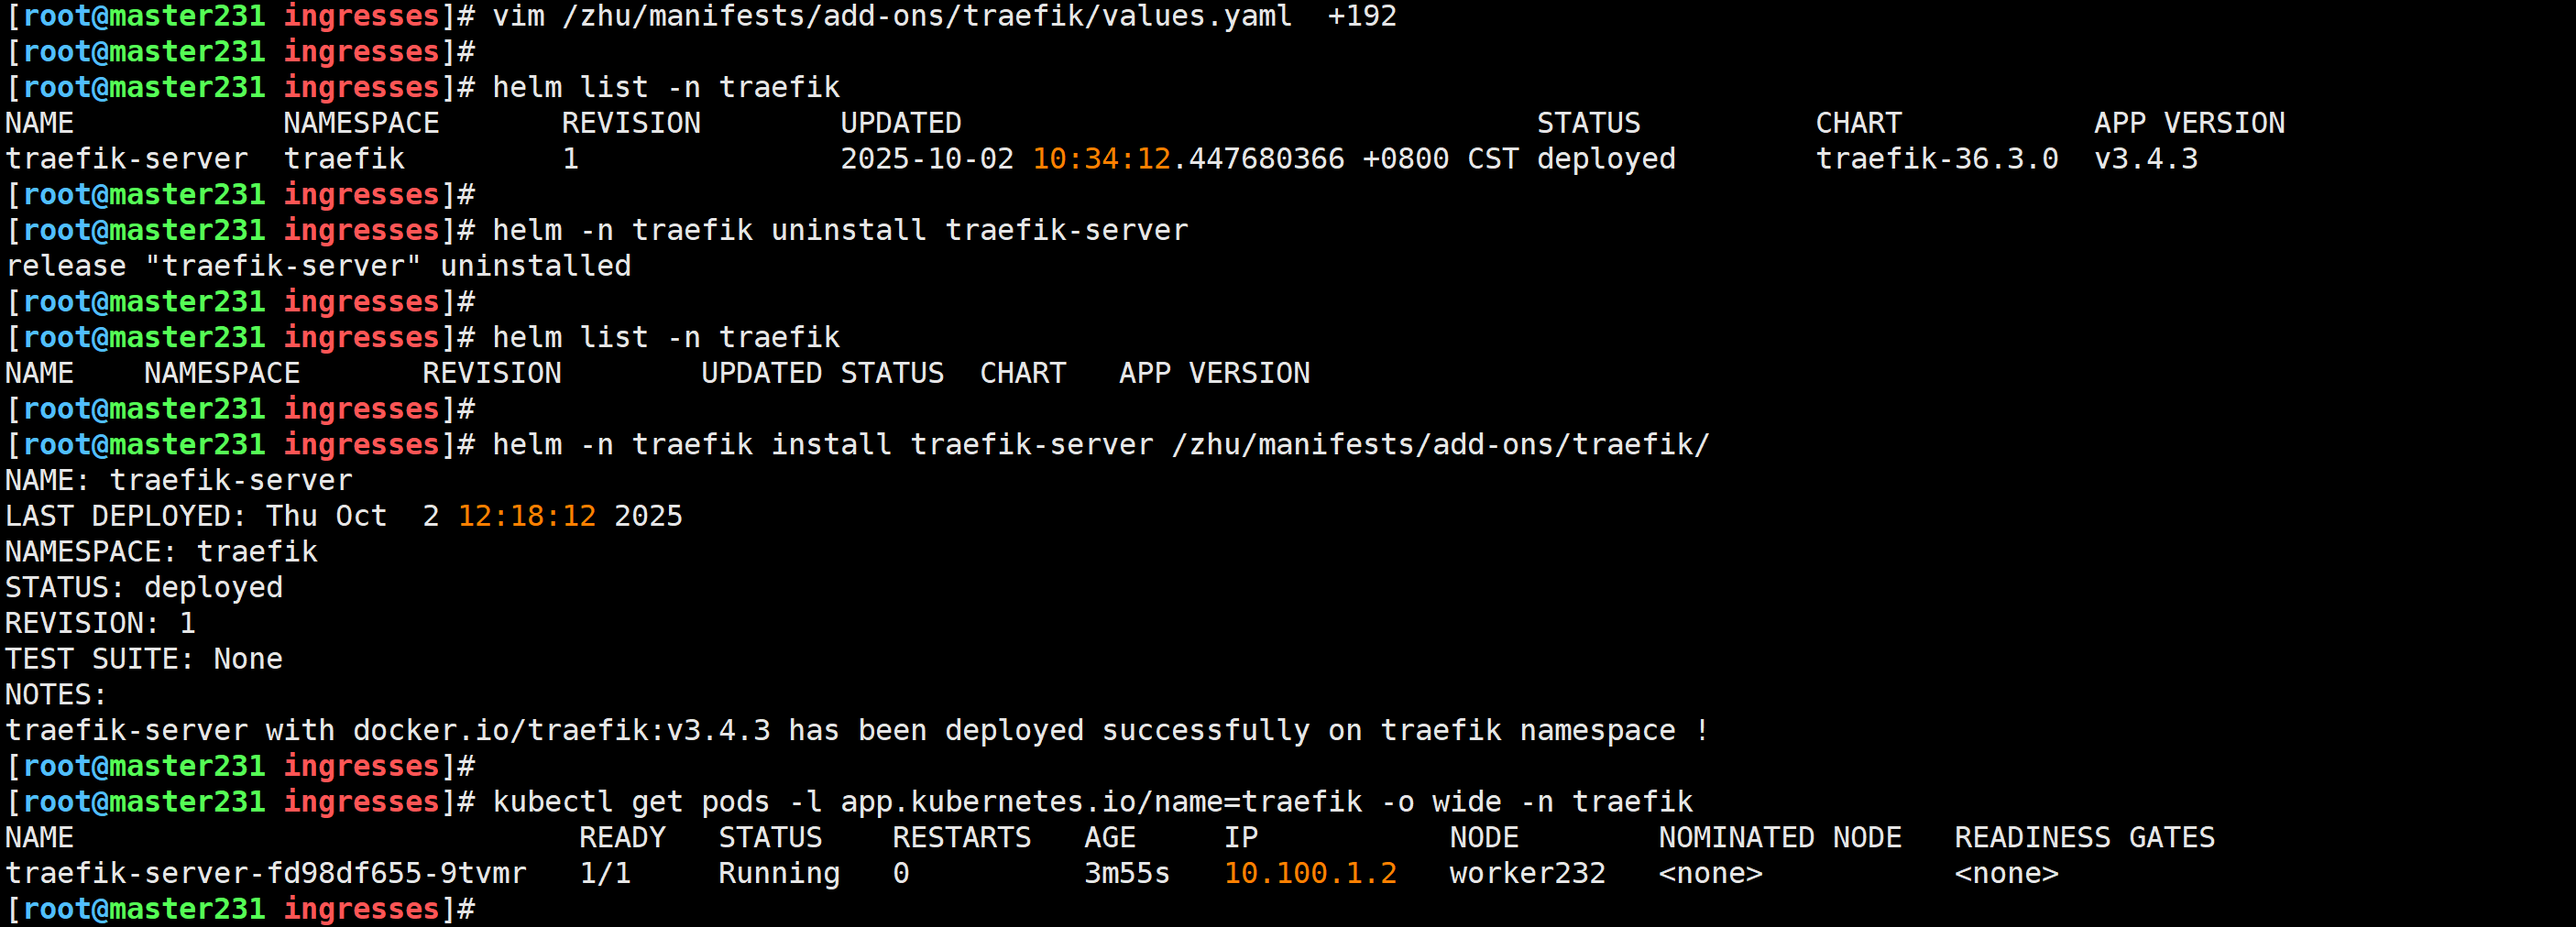
Task: Click the 'NAME: traefik-server' output line
Action: (179, 481)
